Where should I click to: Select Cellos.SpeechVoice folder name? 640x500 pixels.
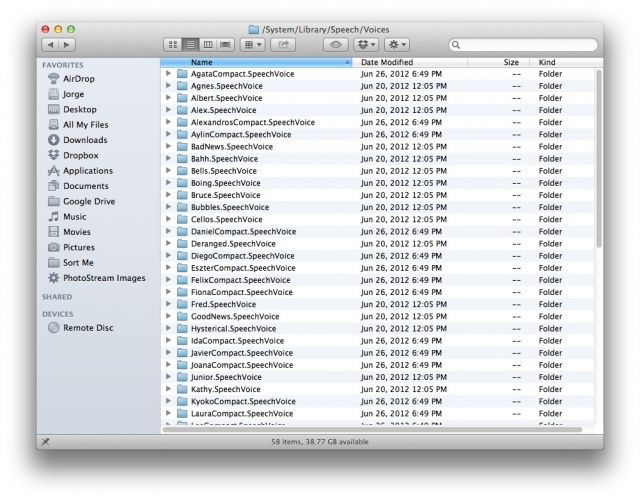click(x=227, y=220)
